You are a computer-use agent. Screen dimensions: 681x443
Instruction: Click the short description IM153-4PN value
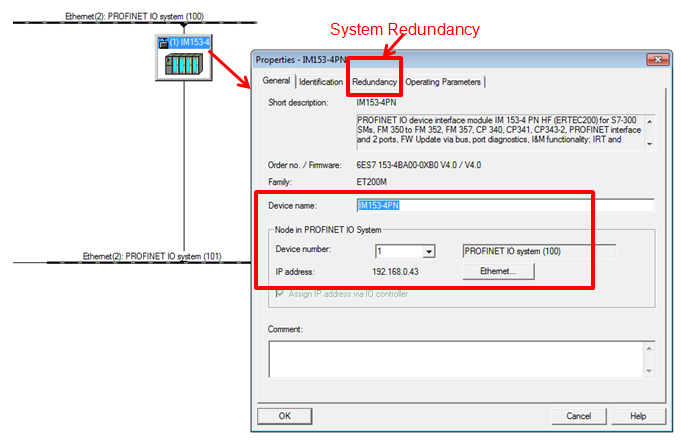[376, 102]
